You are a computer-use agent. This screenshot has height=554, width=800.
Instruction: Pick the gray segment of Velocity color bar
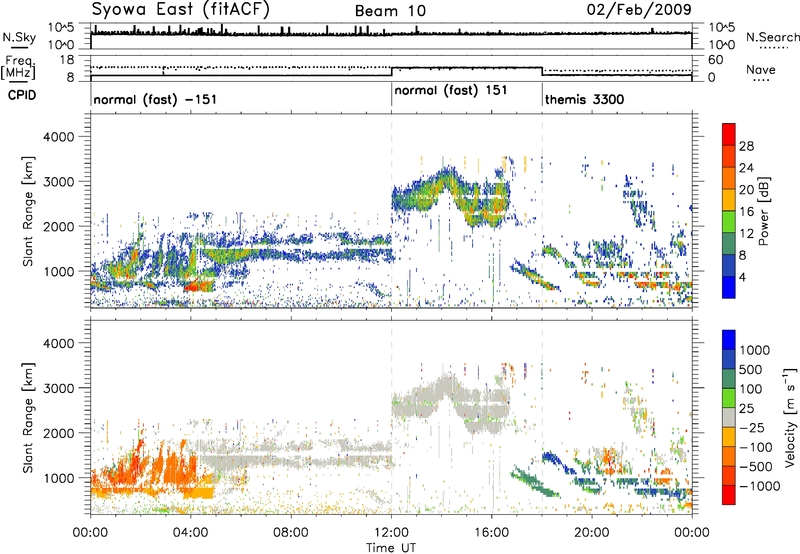click(x=729, y=418)
